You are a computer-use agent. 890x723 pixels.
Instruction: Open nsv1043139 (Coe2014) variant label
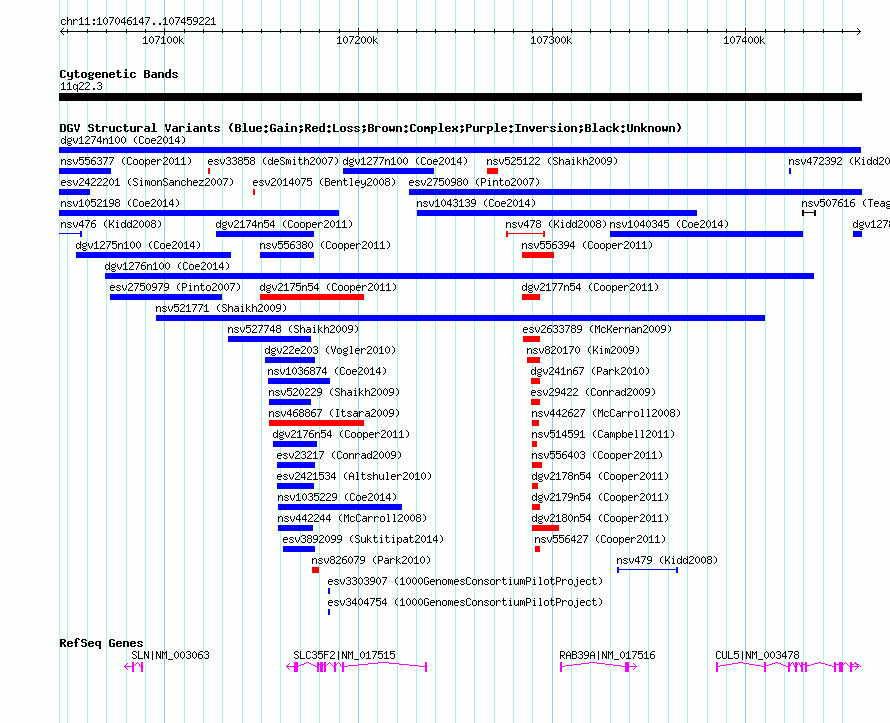pyautogui.click(x=476, y=203)
